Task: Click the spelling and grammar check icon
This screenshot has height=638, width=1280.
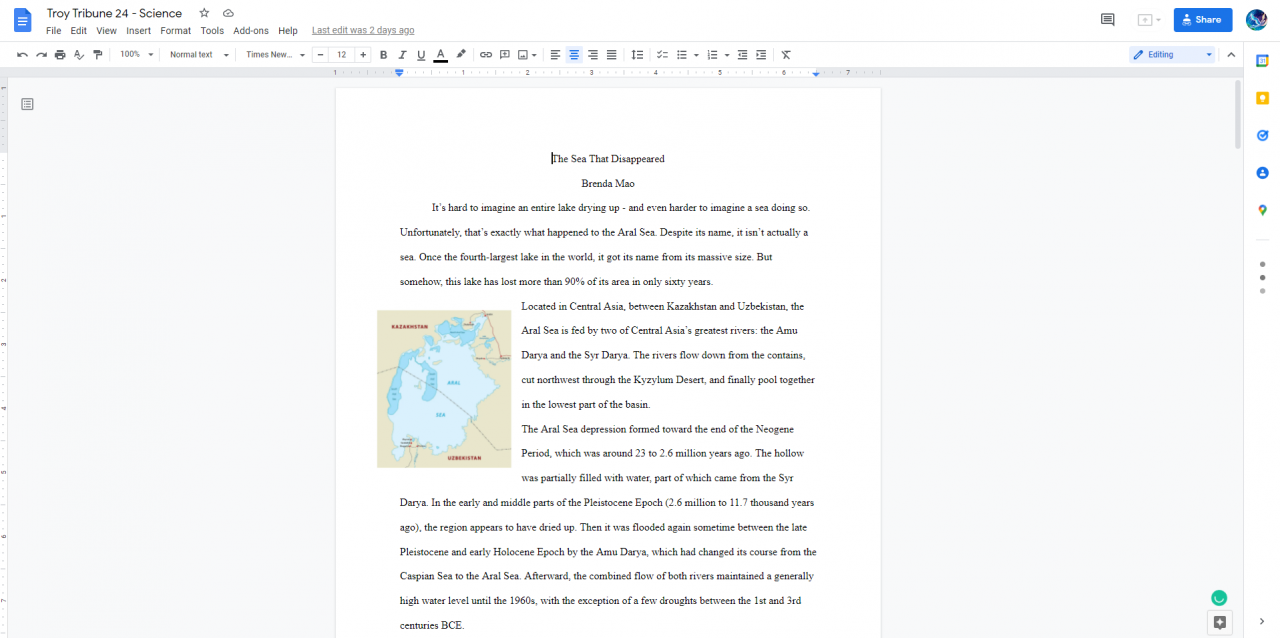Action: pyautogui.click(x=79, y=55)
